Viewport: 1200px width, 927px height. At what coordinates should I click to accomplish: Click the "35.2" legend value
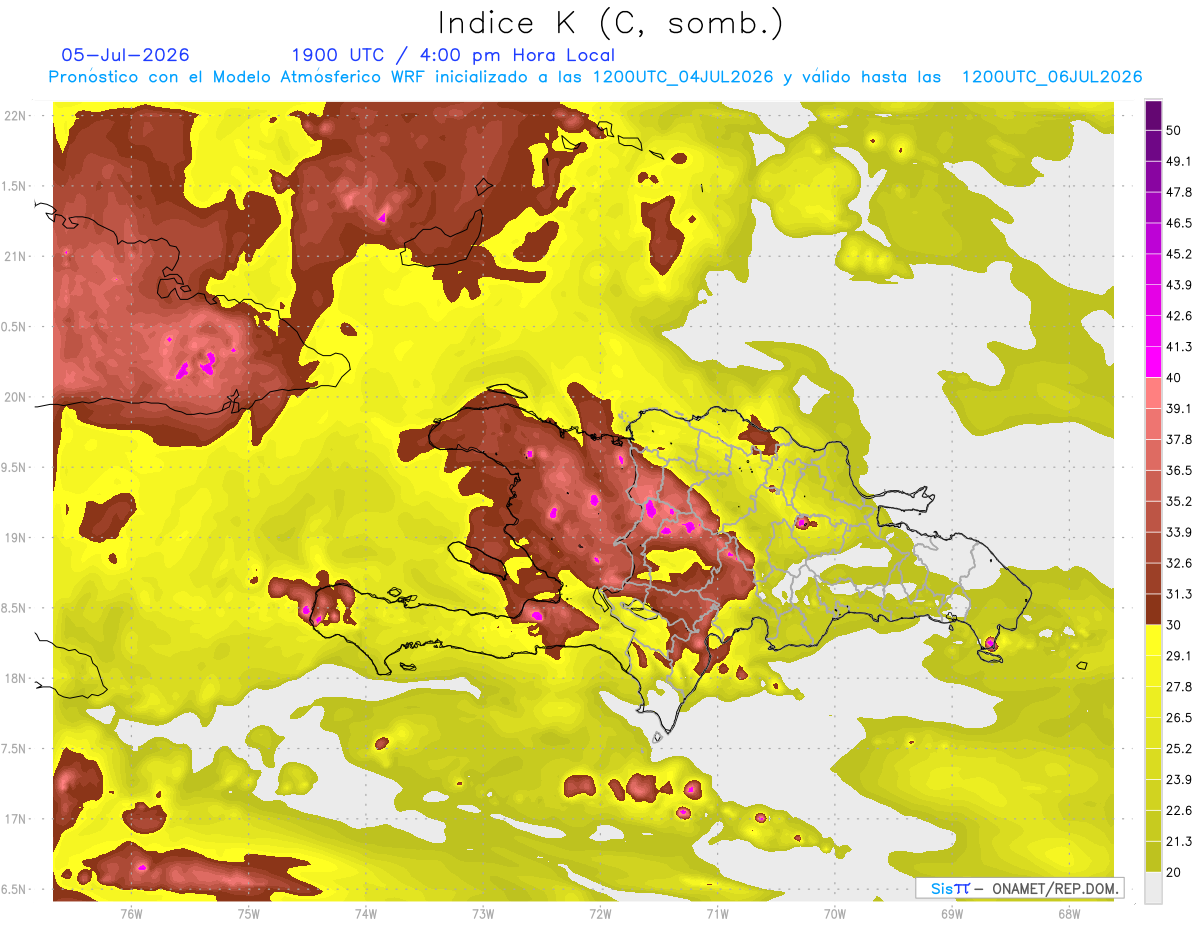[1178, 501]
